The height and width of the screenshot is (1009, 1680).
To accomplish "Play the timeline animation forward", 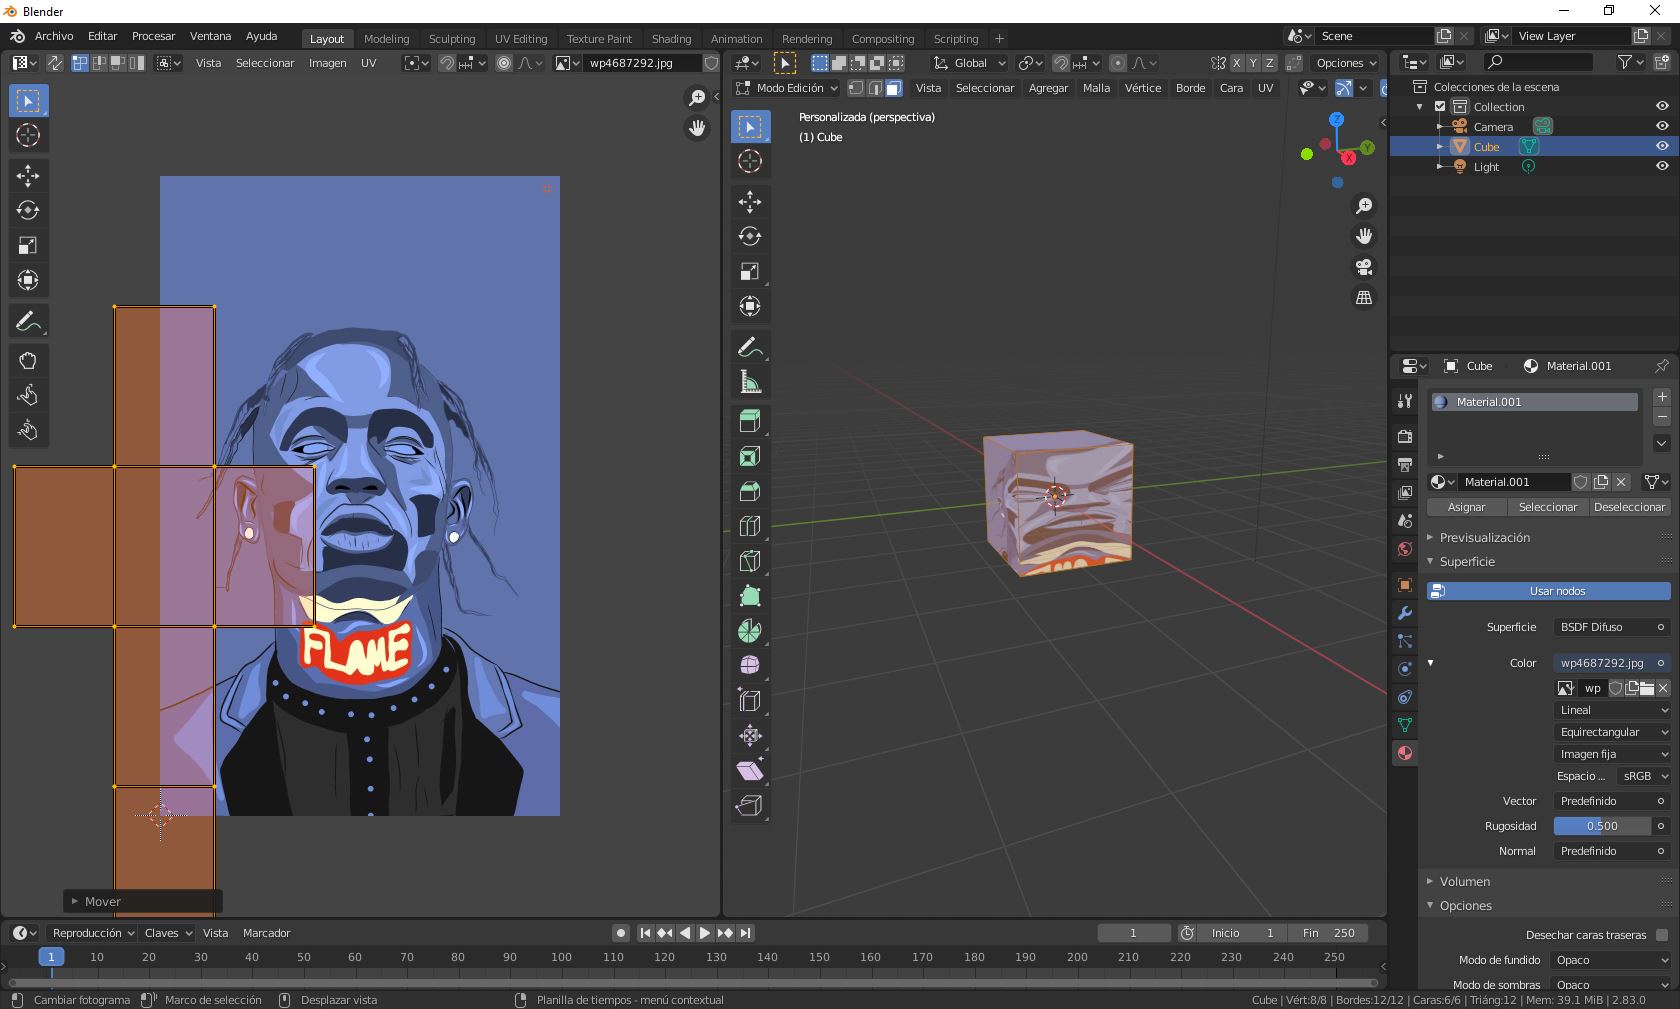I will (705, 933).
